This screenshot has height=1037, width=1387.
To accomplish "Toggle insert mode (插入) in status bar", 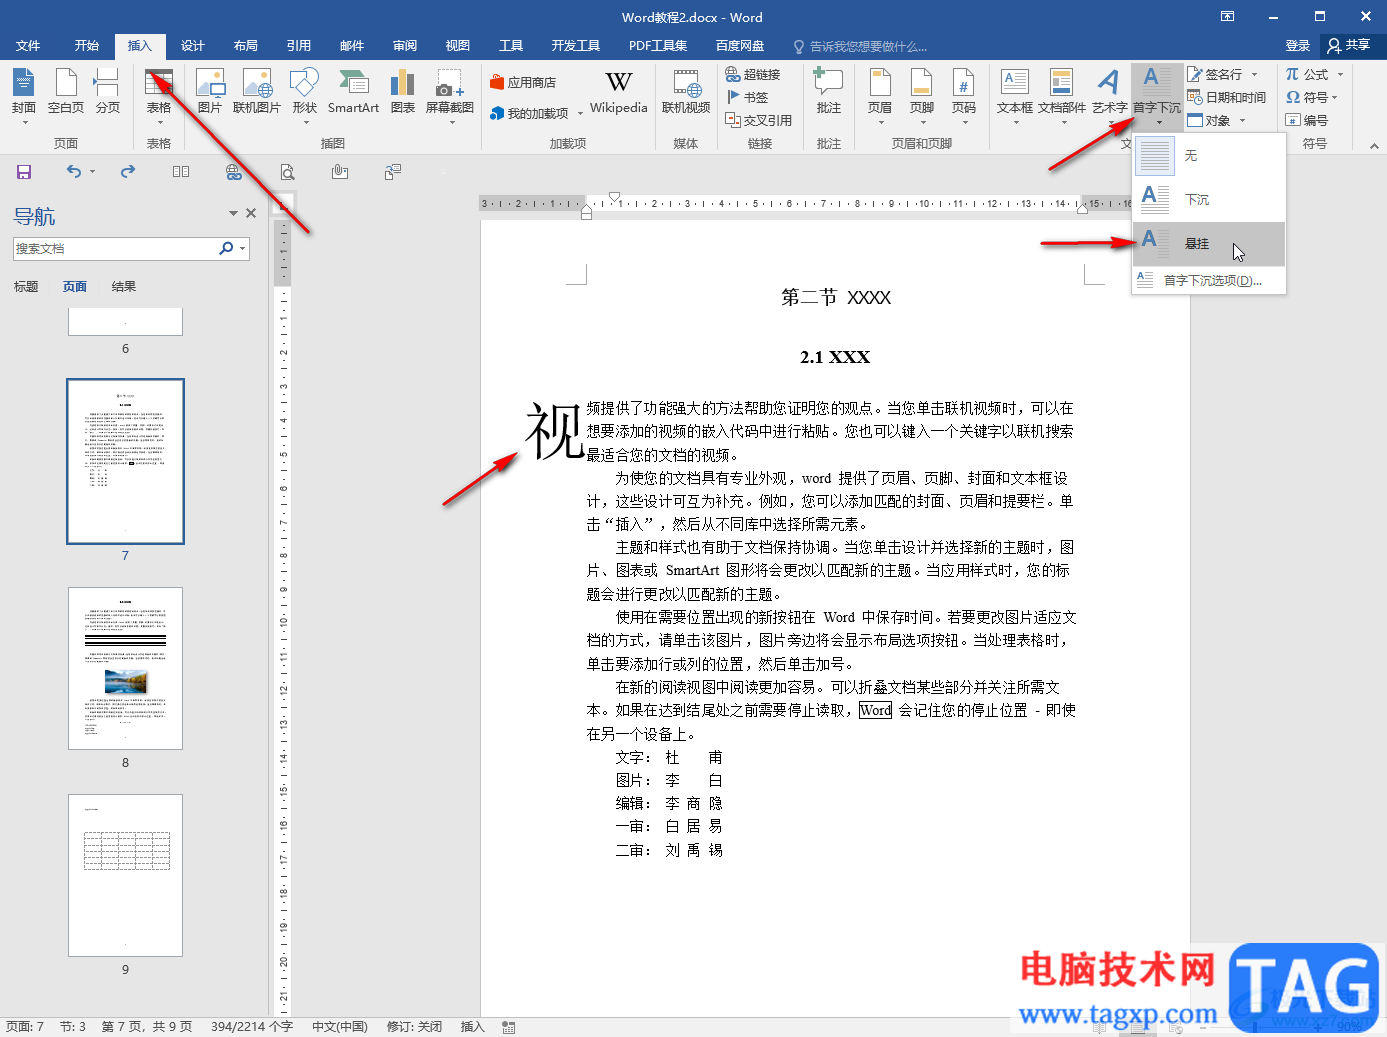I will coord(472,1027).
